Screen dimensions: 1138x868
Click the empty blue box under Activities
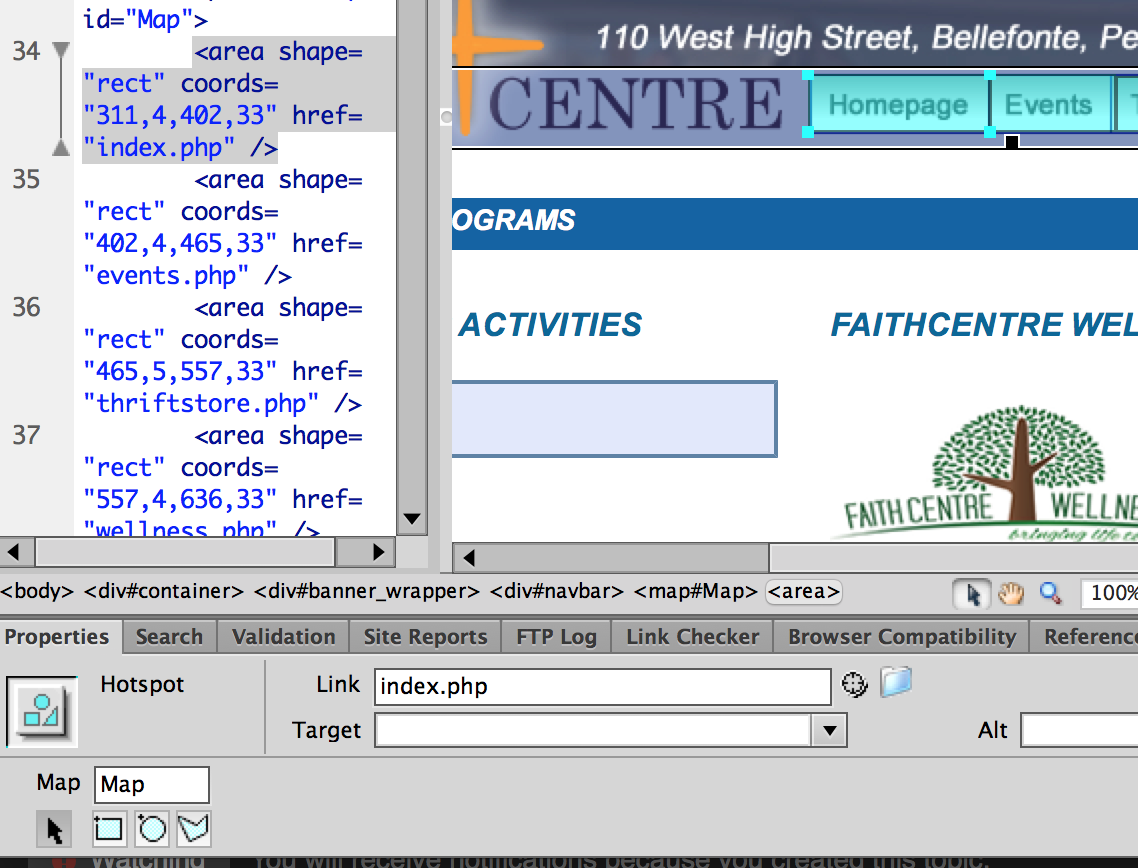click(614, 419)
